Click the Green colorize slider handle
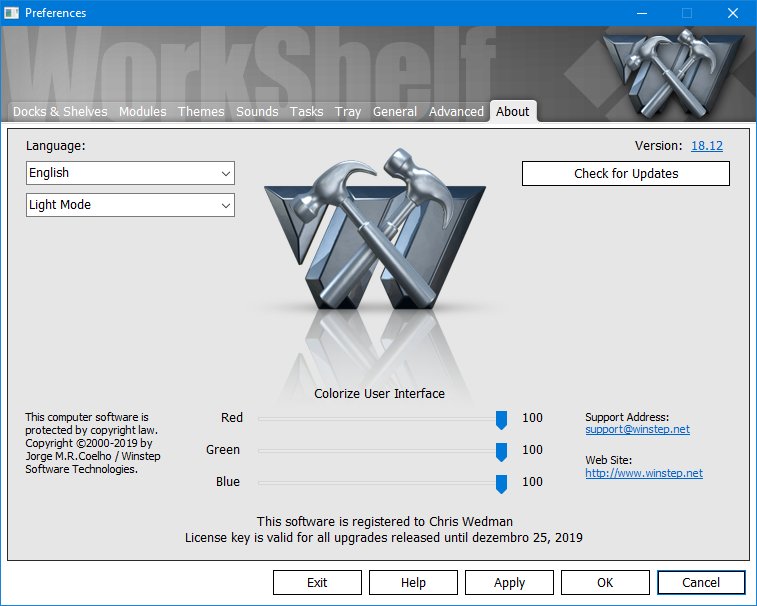Image resolution: width=757 pixels, height=606 pixels. [502, 451]
